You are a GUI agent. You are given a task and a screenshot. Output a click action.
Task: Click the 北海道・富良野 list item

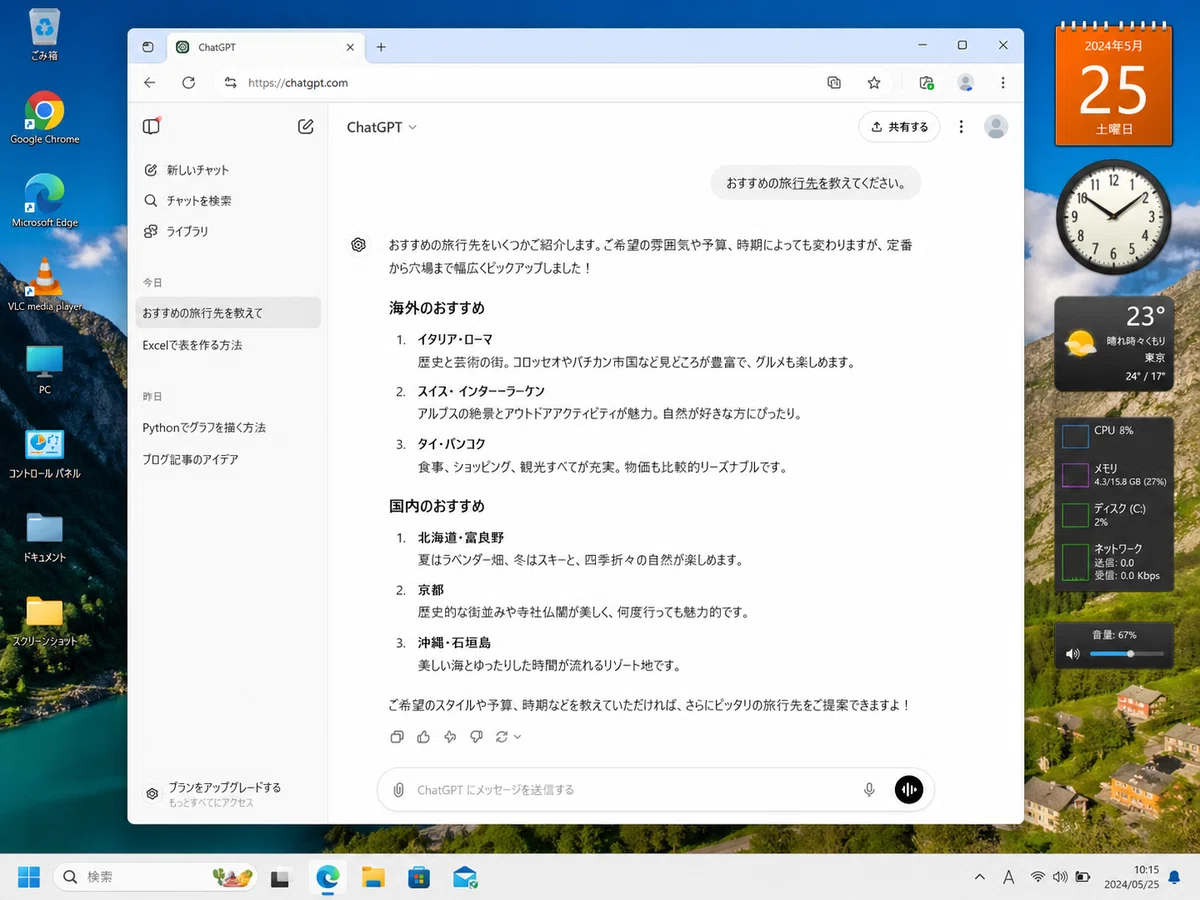click(461, 538)
